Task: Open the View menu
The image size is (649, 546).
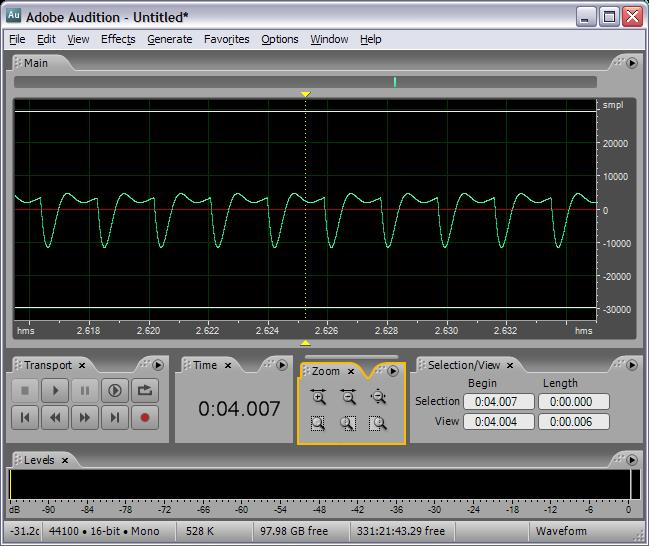Action: (x=78, y=39)
